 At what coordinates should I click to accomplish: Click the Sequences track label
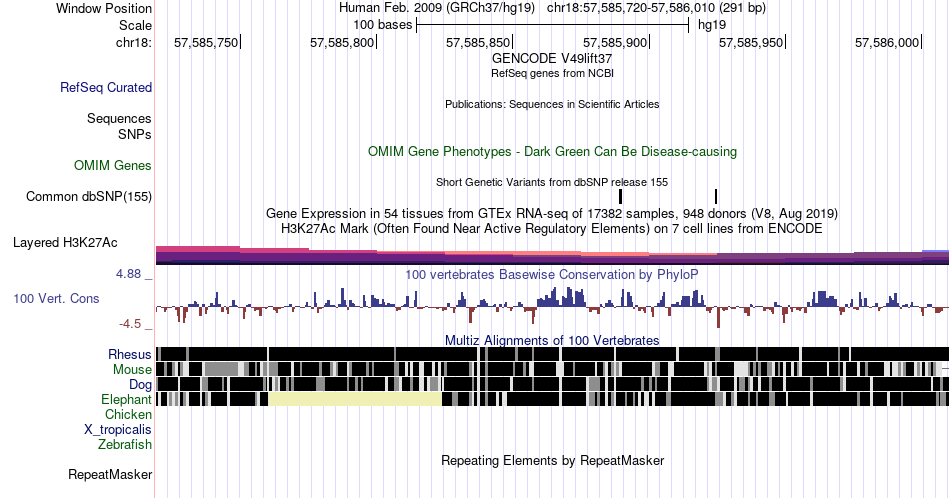[x=119, y=118]
